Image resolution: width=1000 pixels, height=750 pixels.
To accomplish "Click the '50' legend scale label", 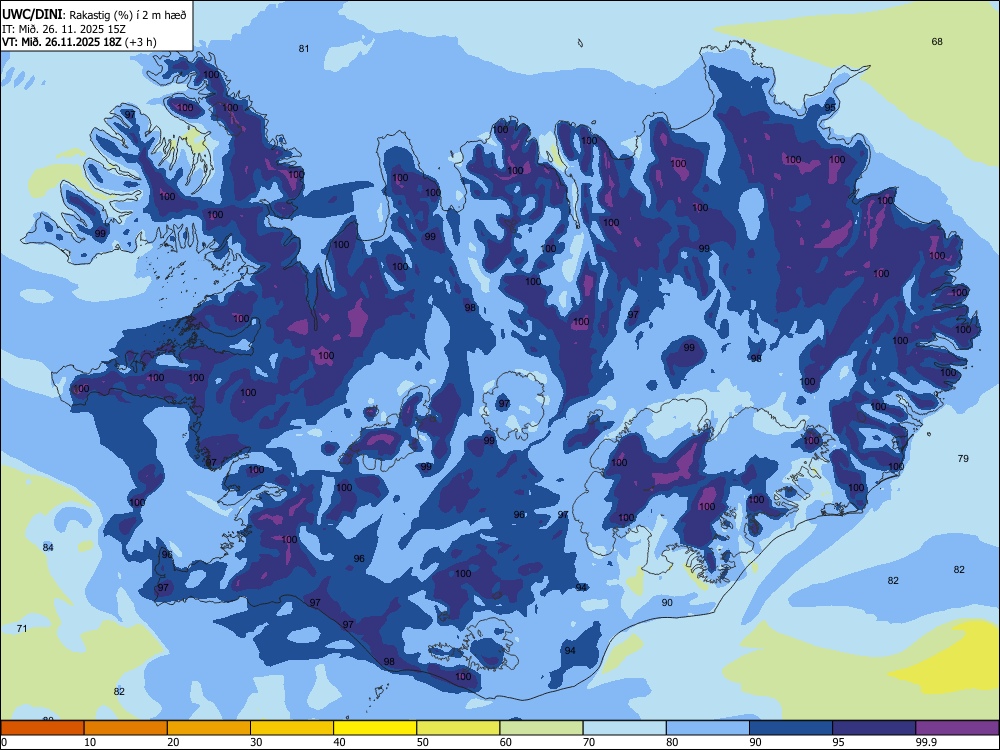I will pos(423,742).
